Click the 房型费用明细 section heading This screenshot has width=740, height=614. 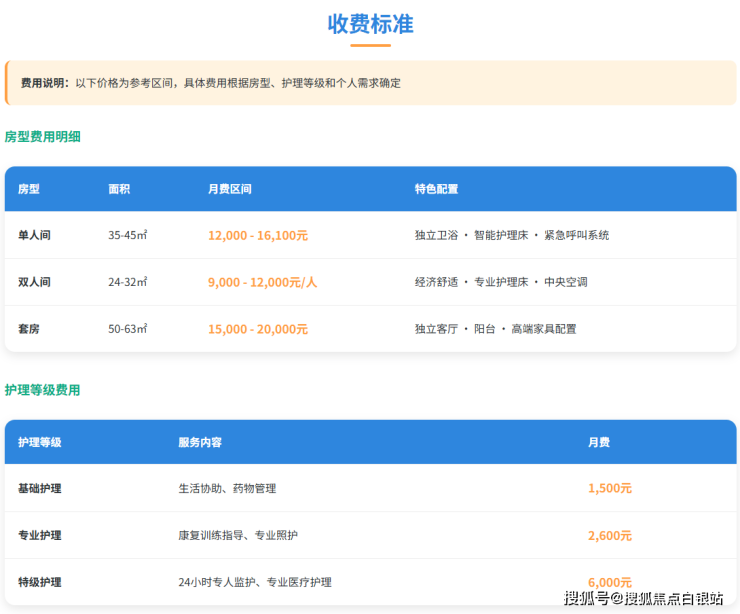(x=42, y=136)
